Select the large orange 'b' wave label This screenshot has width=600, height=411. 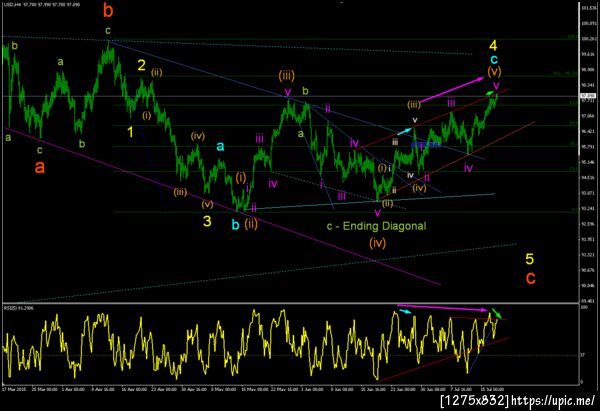[108, 11]
